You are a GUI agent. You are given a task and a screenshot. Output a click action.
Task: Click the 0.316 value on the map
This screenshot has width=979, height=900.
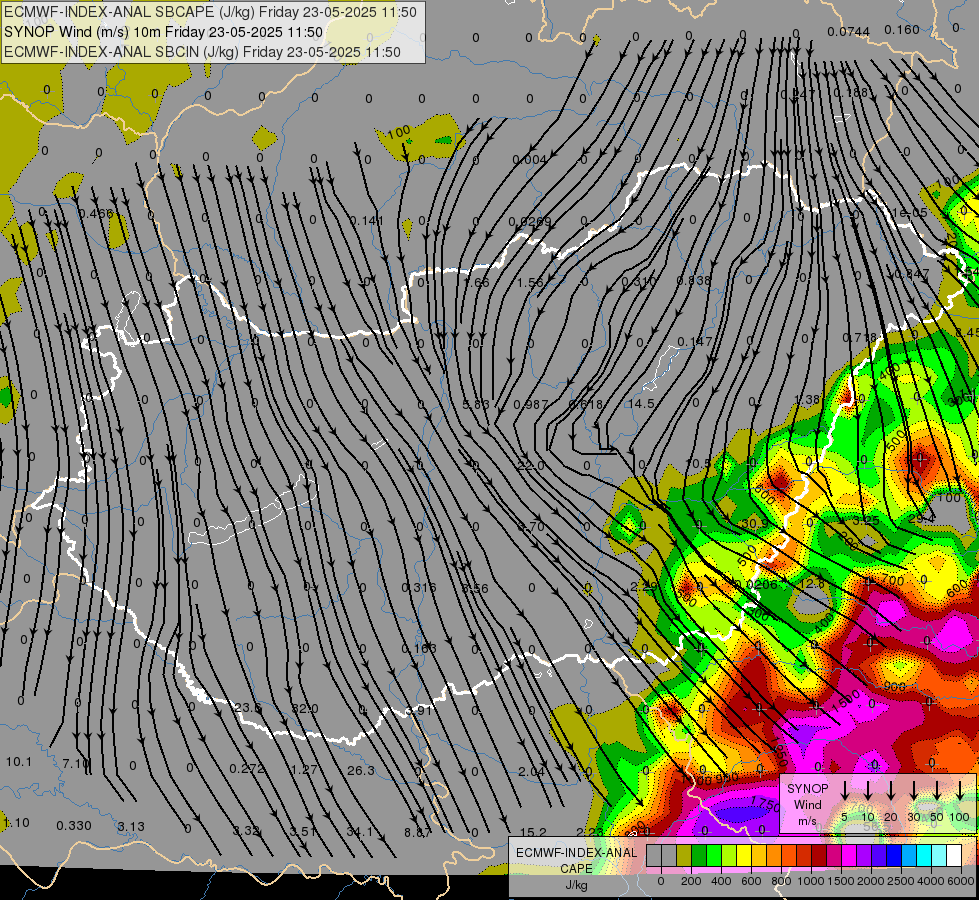(419, 588)
